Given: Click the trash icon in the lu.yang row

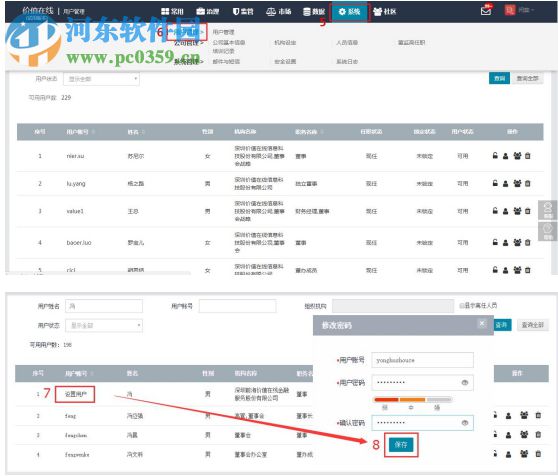Looking at the screenshot, I should 528,183.
